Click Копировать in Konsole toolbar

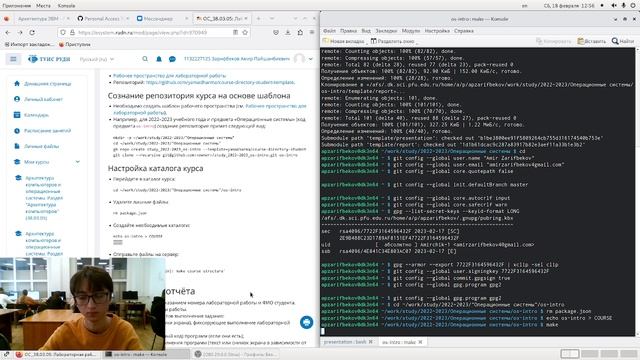tap(553, 41)
